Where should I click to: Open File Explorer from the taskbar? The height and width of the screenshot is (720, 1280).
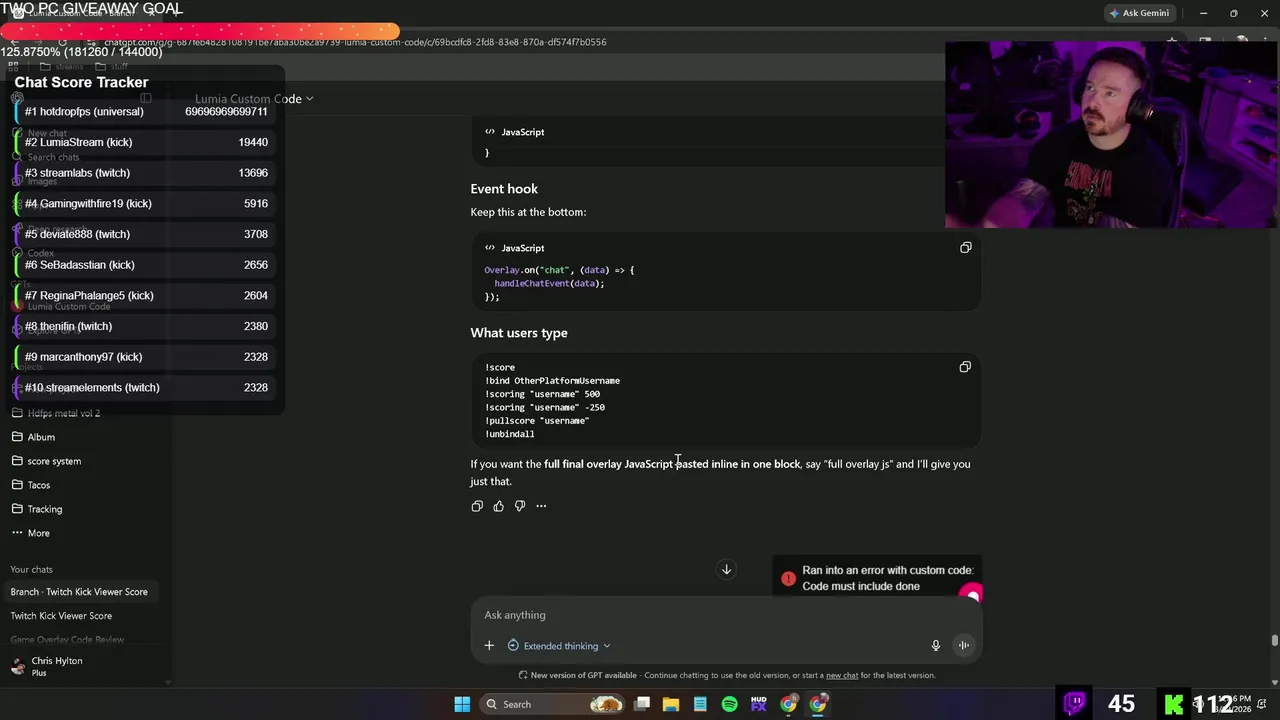(671, 704)
